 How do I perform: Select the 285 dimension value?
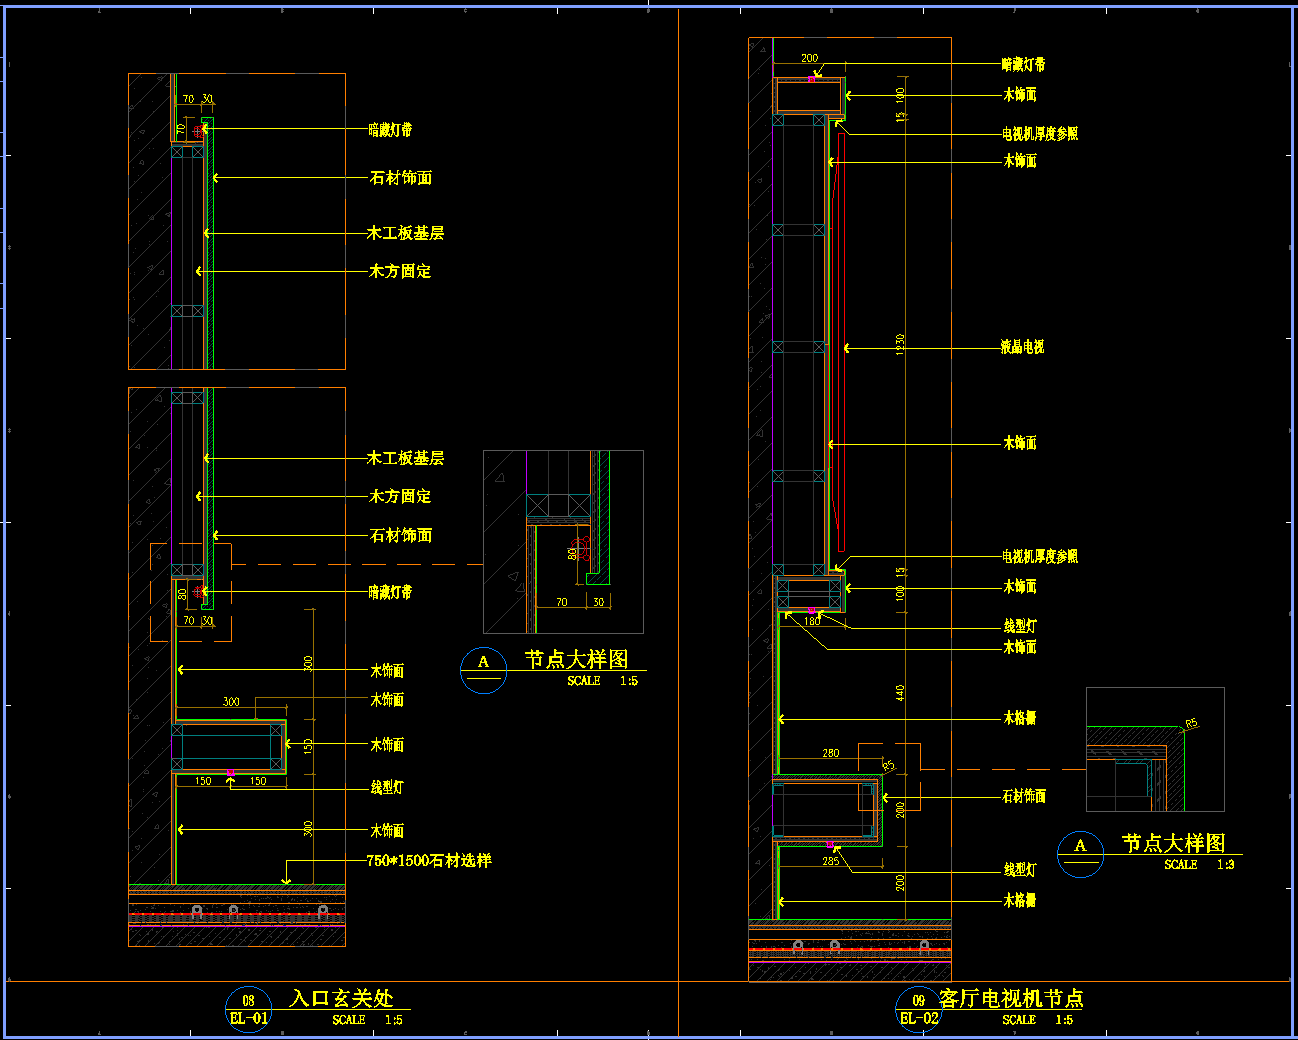point(831,861)
